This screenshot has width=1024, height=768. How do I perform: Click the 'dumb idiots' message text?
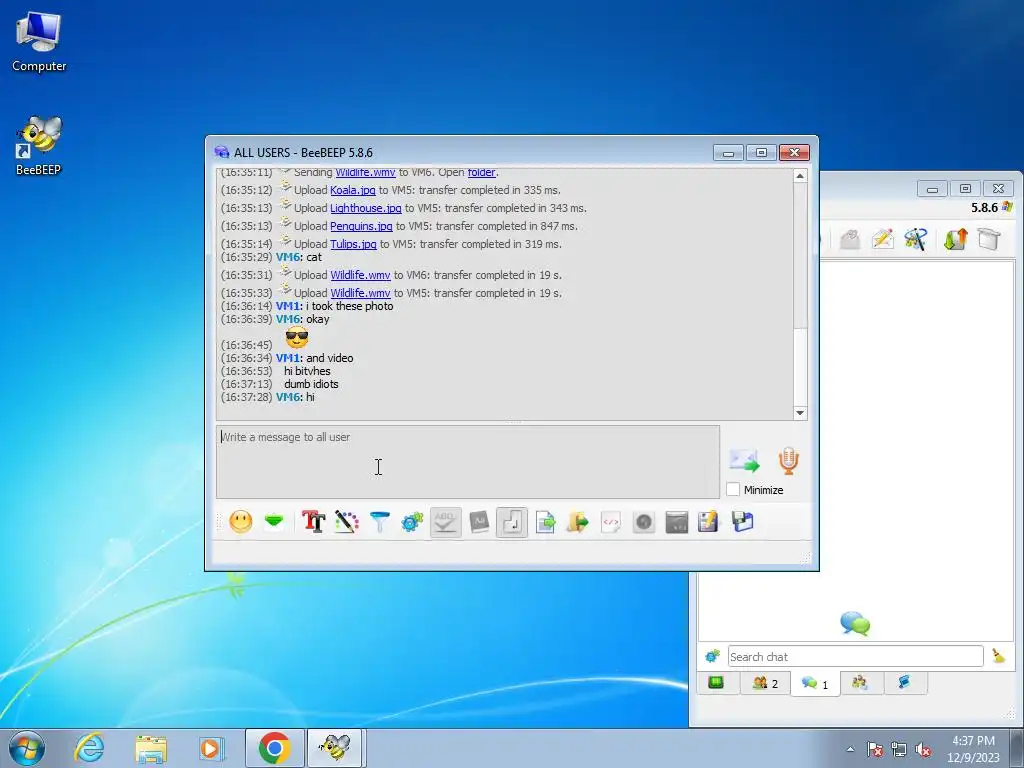point(311,384)
